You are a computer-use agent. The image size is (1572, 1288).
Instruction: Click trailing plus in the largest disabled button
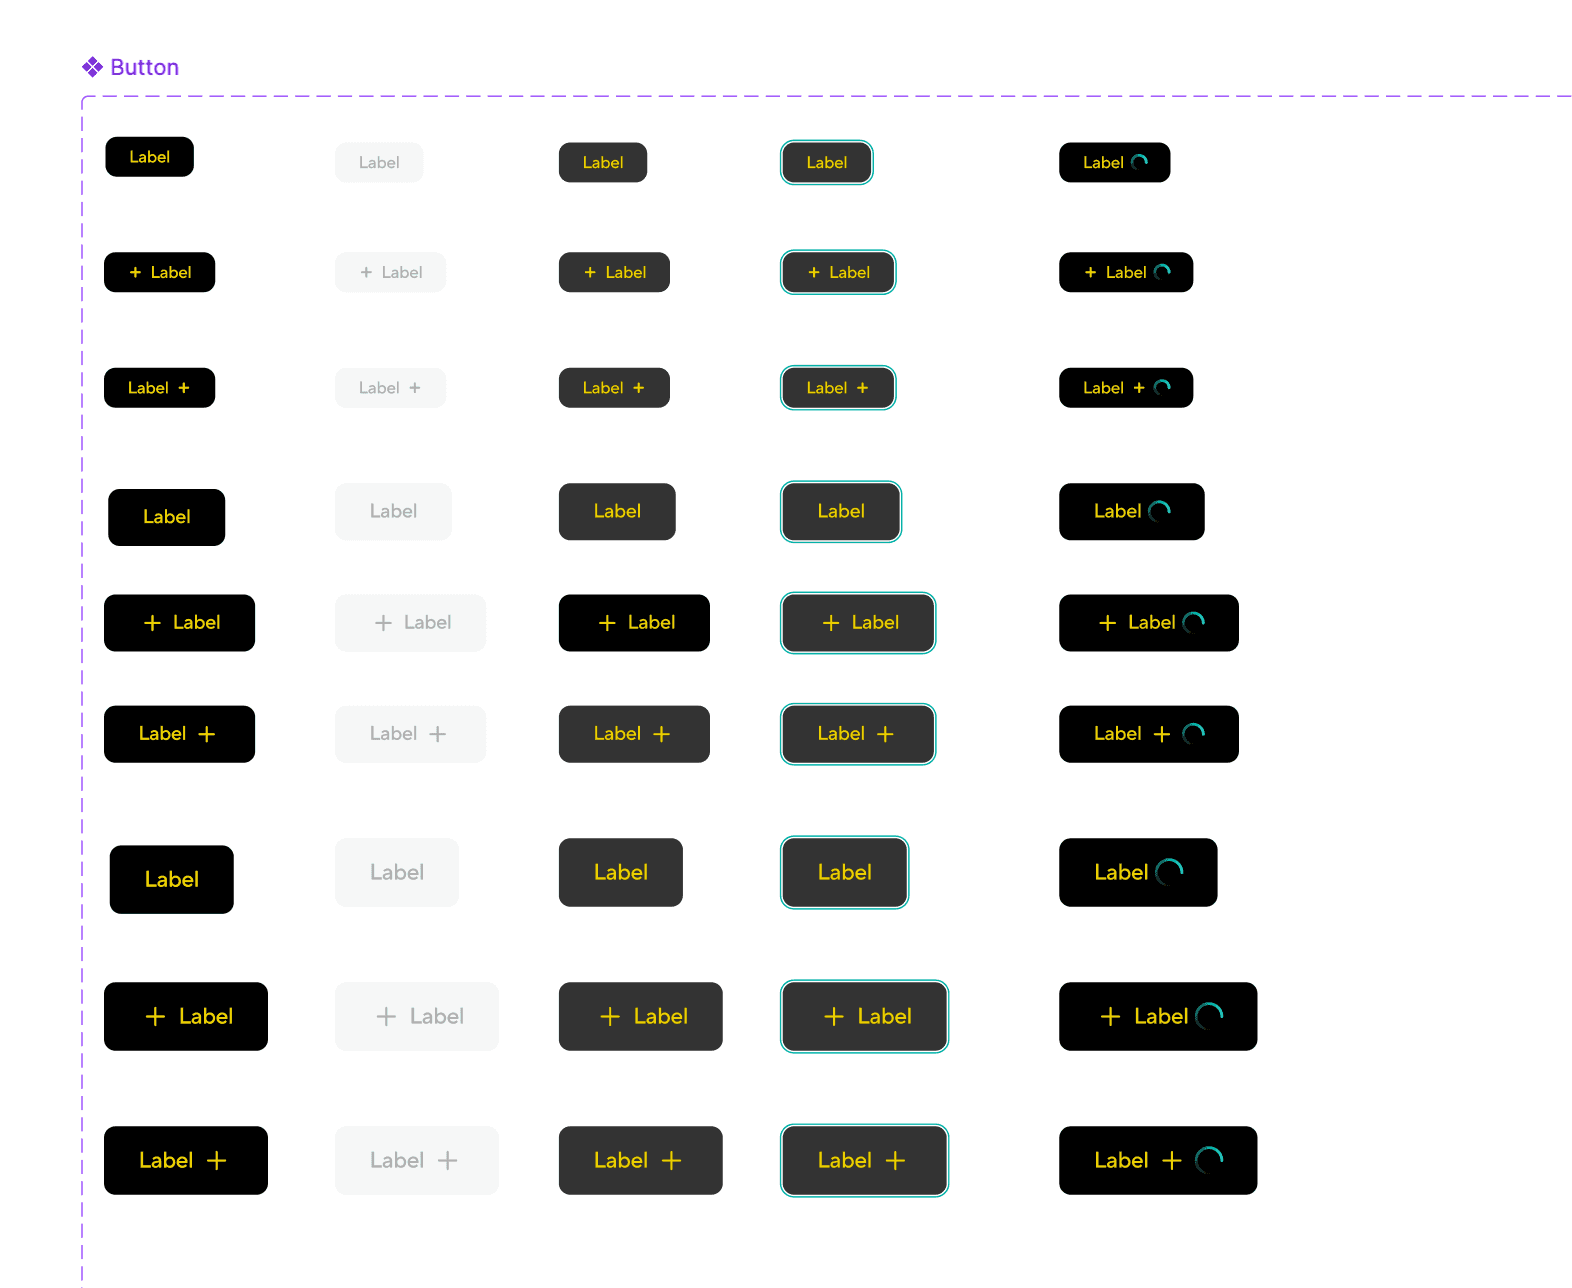pyautogui.click(x=448, y=1161)
